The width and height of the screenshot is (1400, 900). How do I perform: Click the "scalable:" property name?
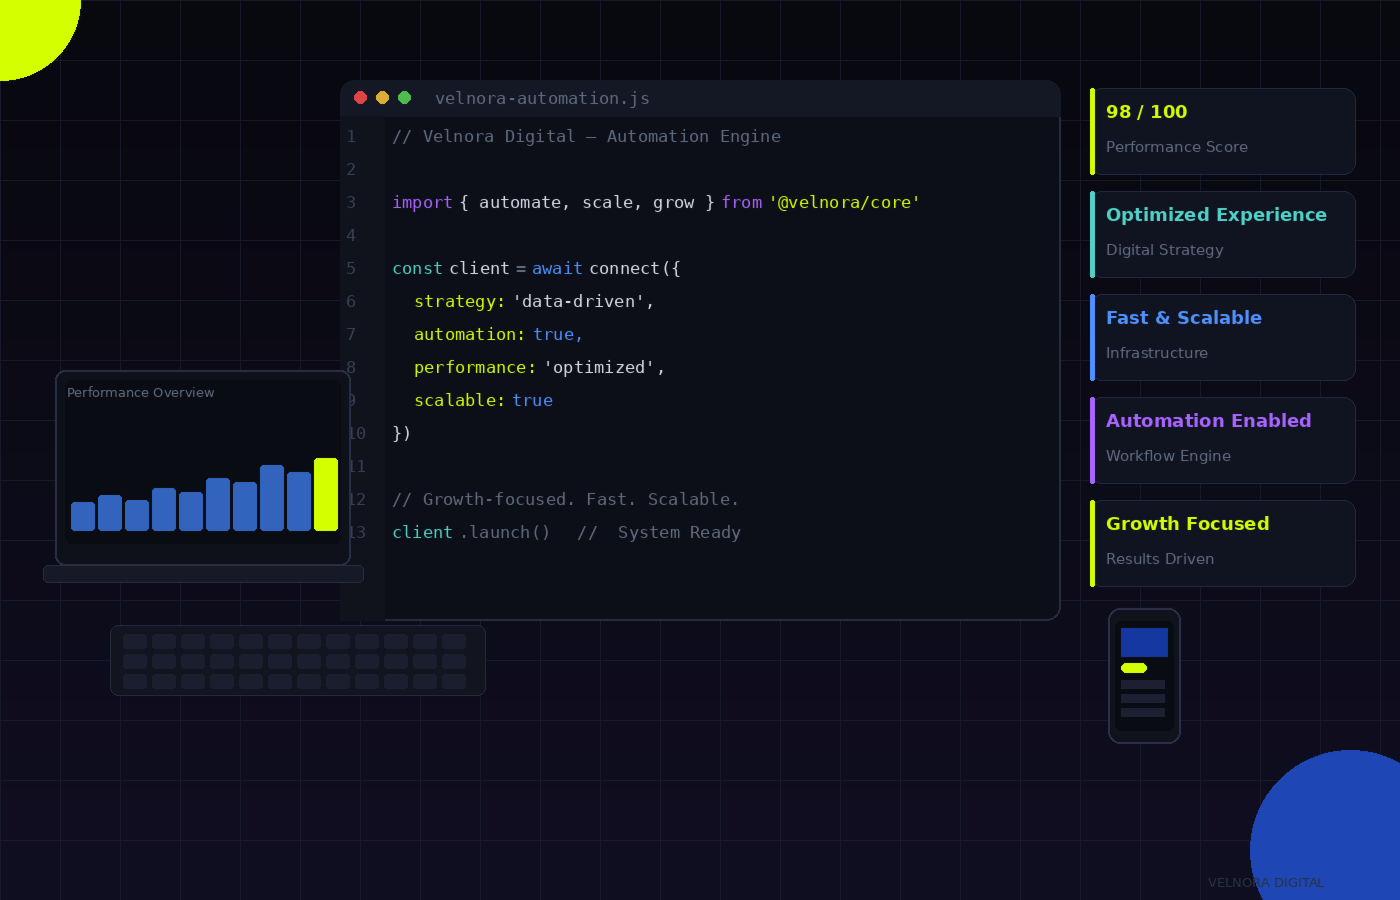coord(460,400)
